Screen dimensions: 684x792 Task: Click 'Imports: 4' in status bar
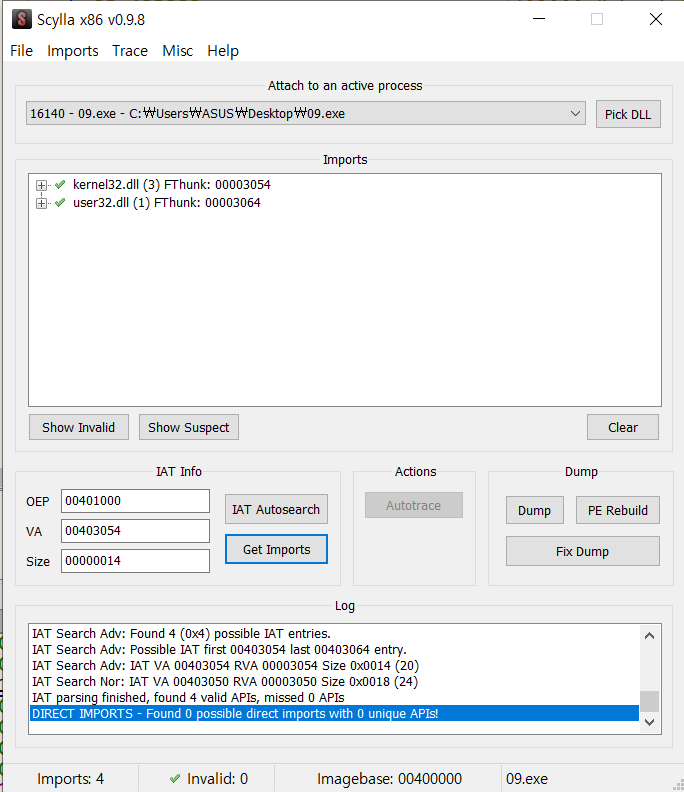point(70,778)
